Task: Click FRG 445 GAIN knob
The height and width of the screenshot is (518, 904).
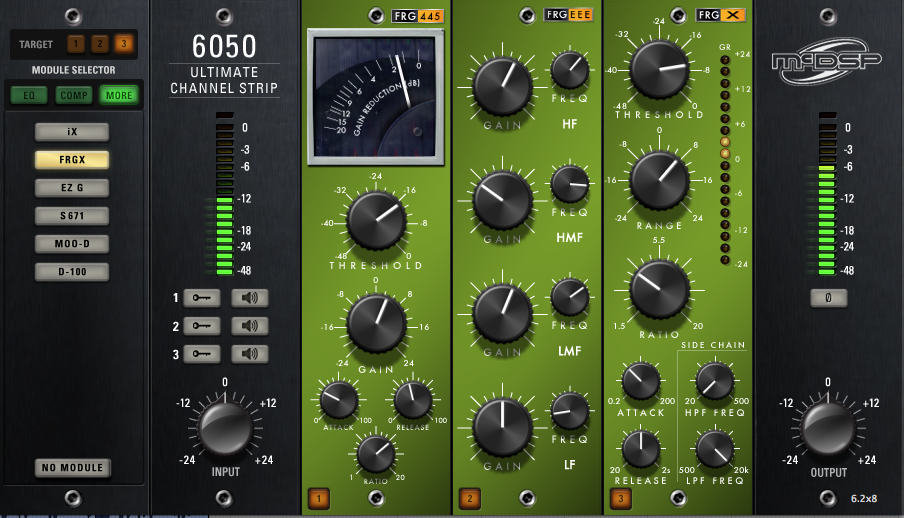Action: [x=376, y=323]
